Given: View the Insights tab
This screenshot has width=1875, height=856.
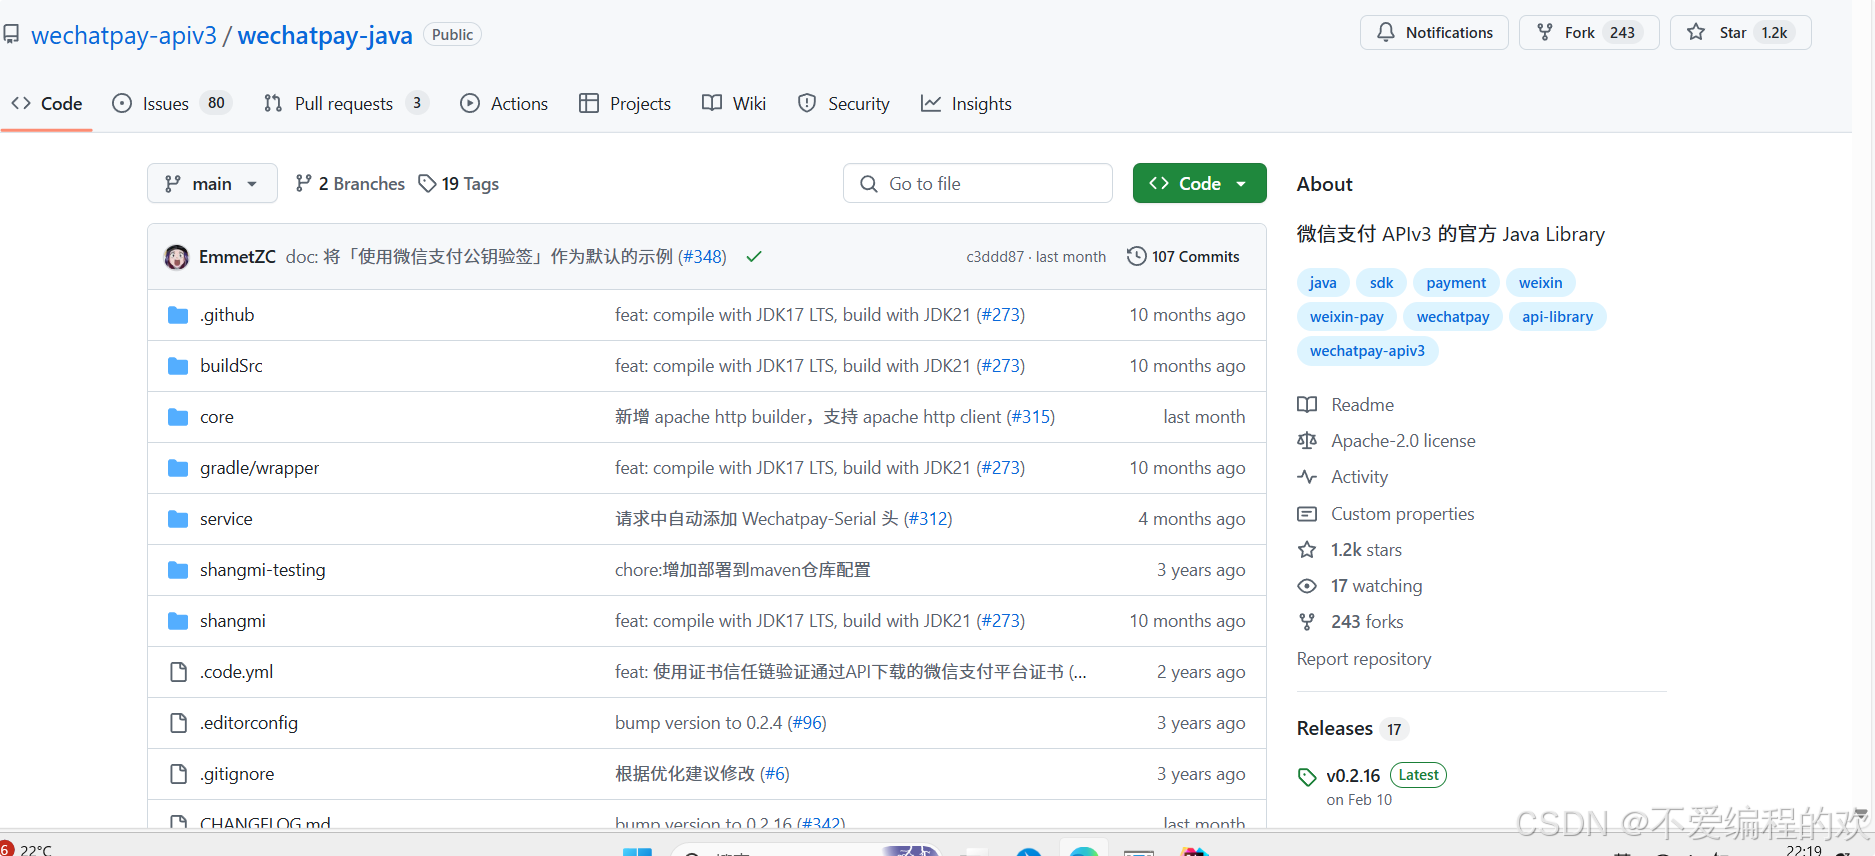Looking at the screenshot, I should [966, 103].
